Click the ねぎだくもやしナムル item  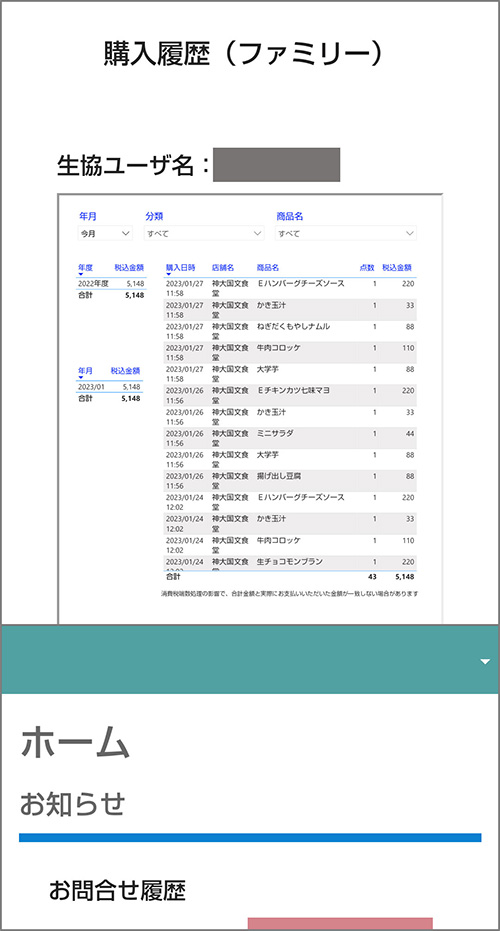tap(293, 327)
